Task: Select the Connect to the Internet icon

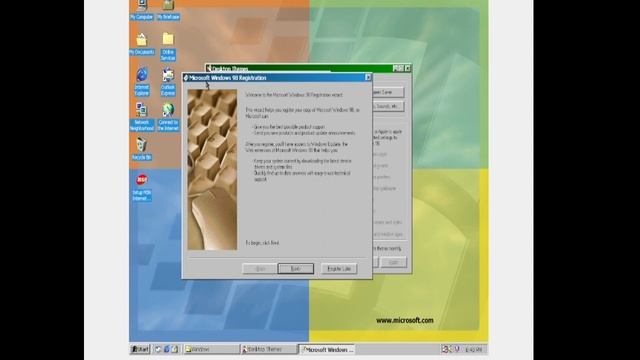Action: click(168, 117)
